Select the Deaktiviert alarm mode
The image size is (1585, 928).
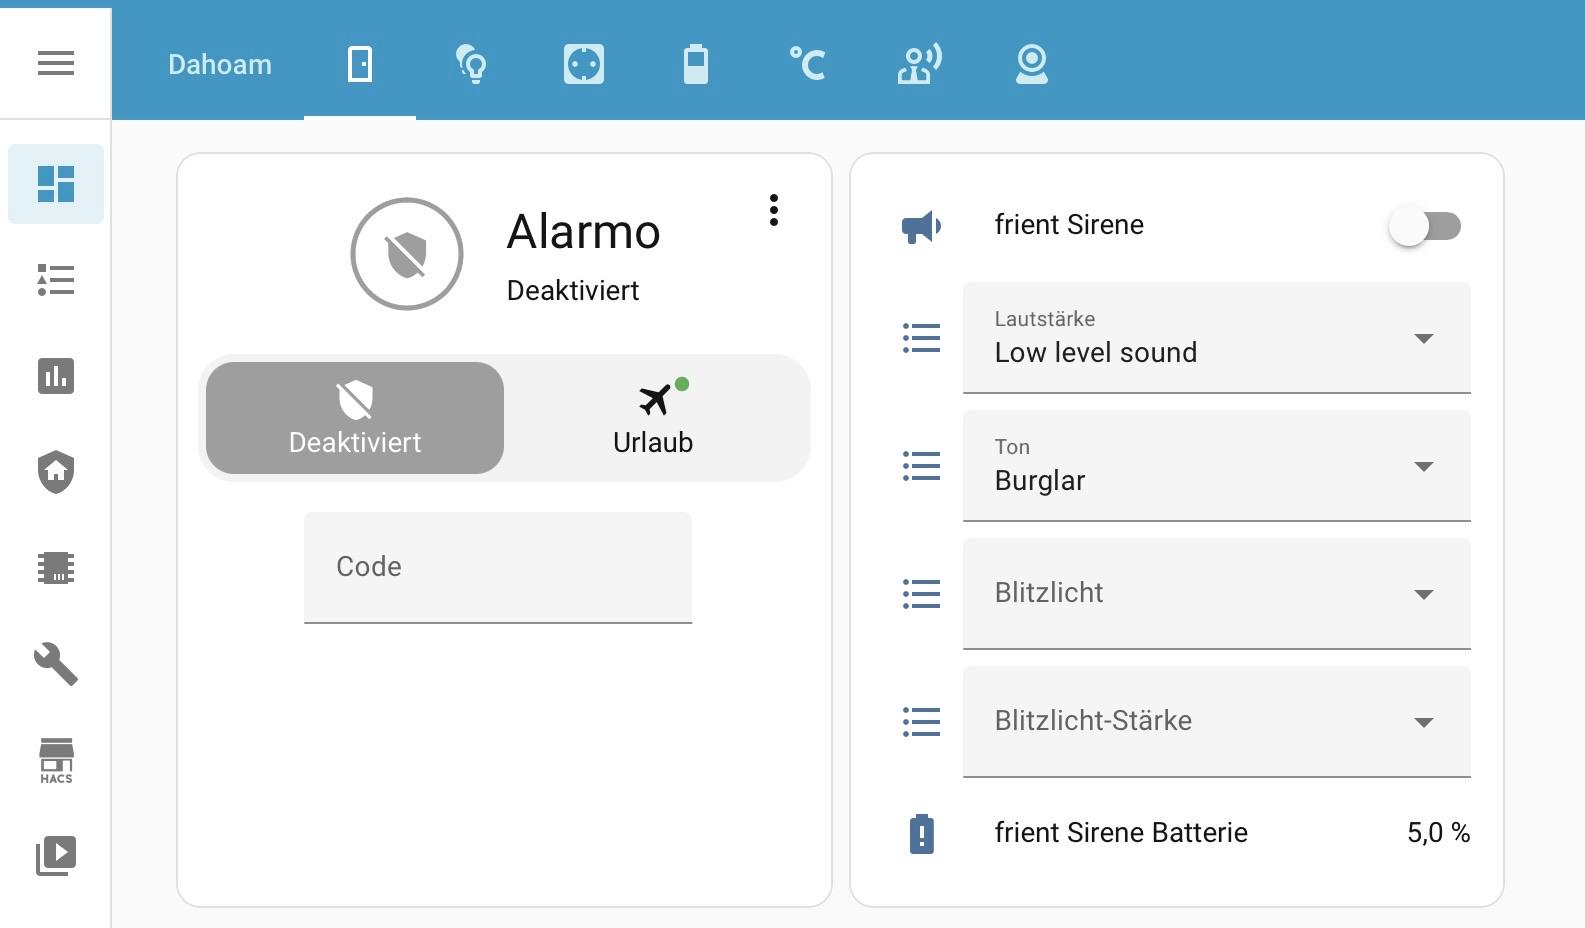(x=355, y=418)
